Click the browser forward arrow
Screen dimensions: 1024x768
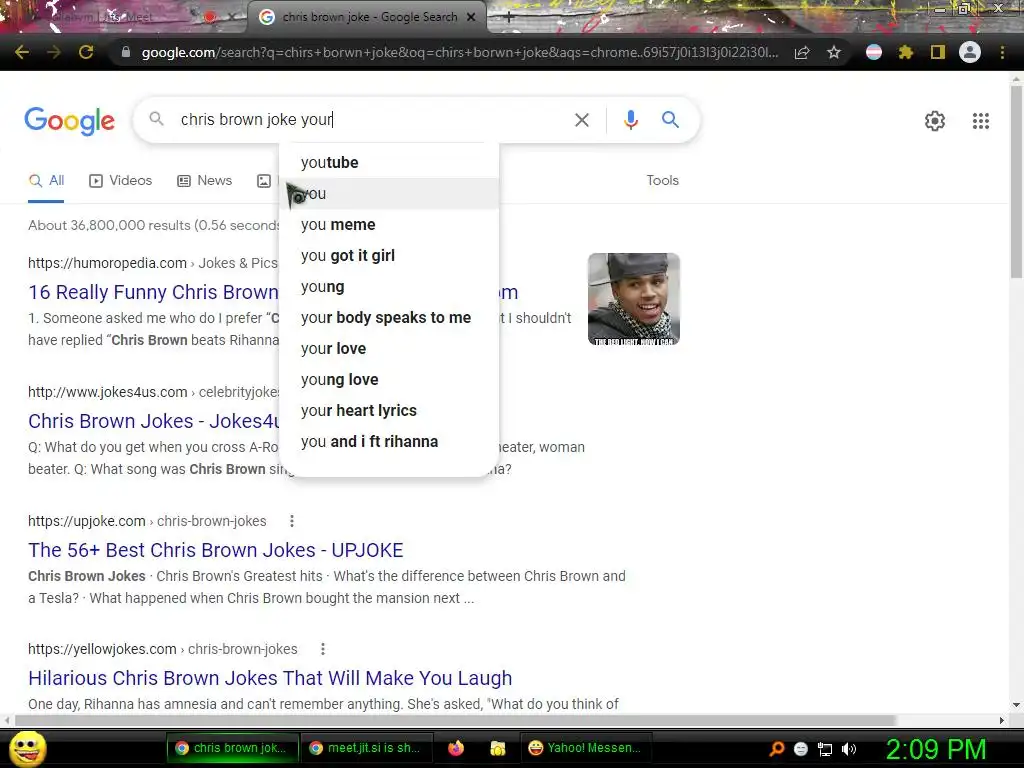coord(54,52)
